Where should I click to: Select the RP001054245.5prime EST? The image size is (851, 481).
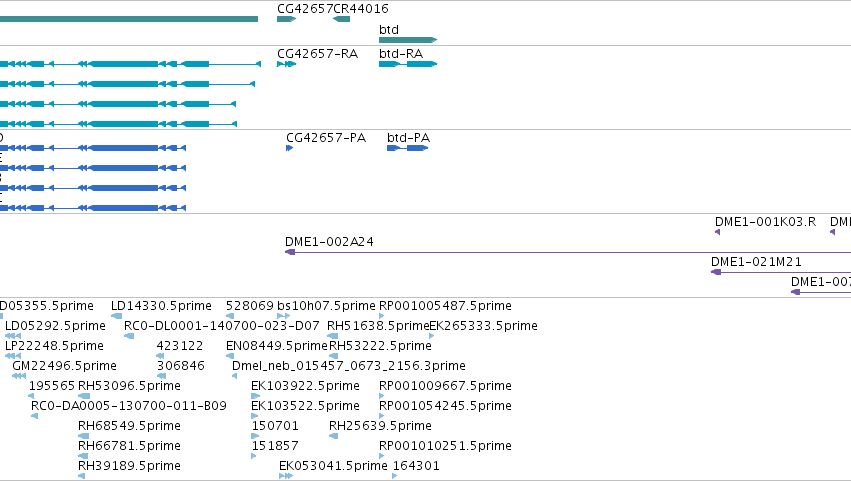coord(382,416)
